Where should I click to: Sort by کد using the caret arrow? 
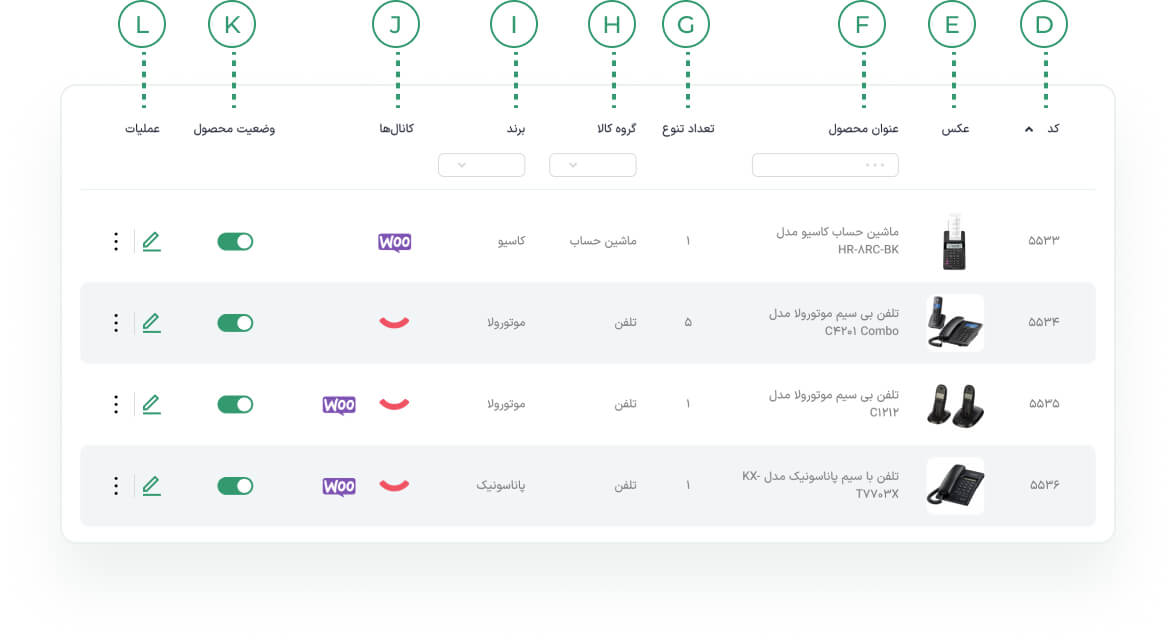point(1029,129)
